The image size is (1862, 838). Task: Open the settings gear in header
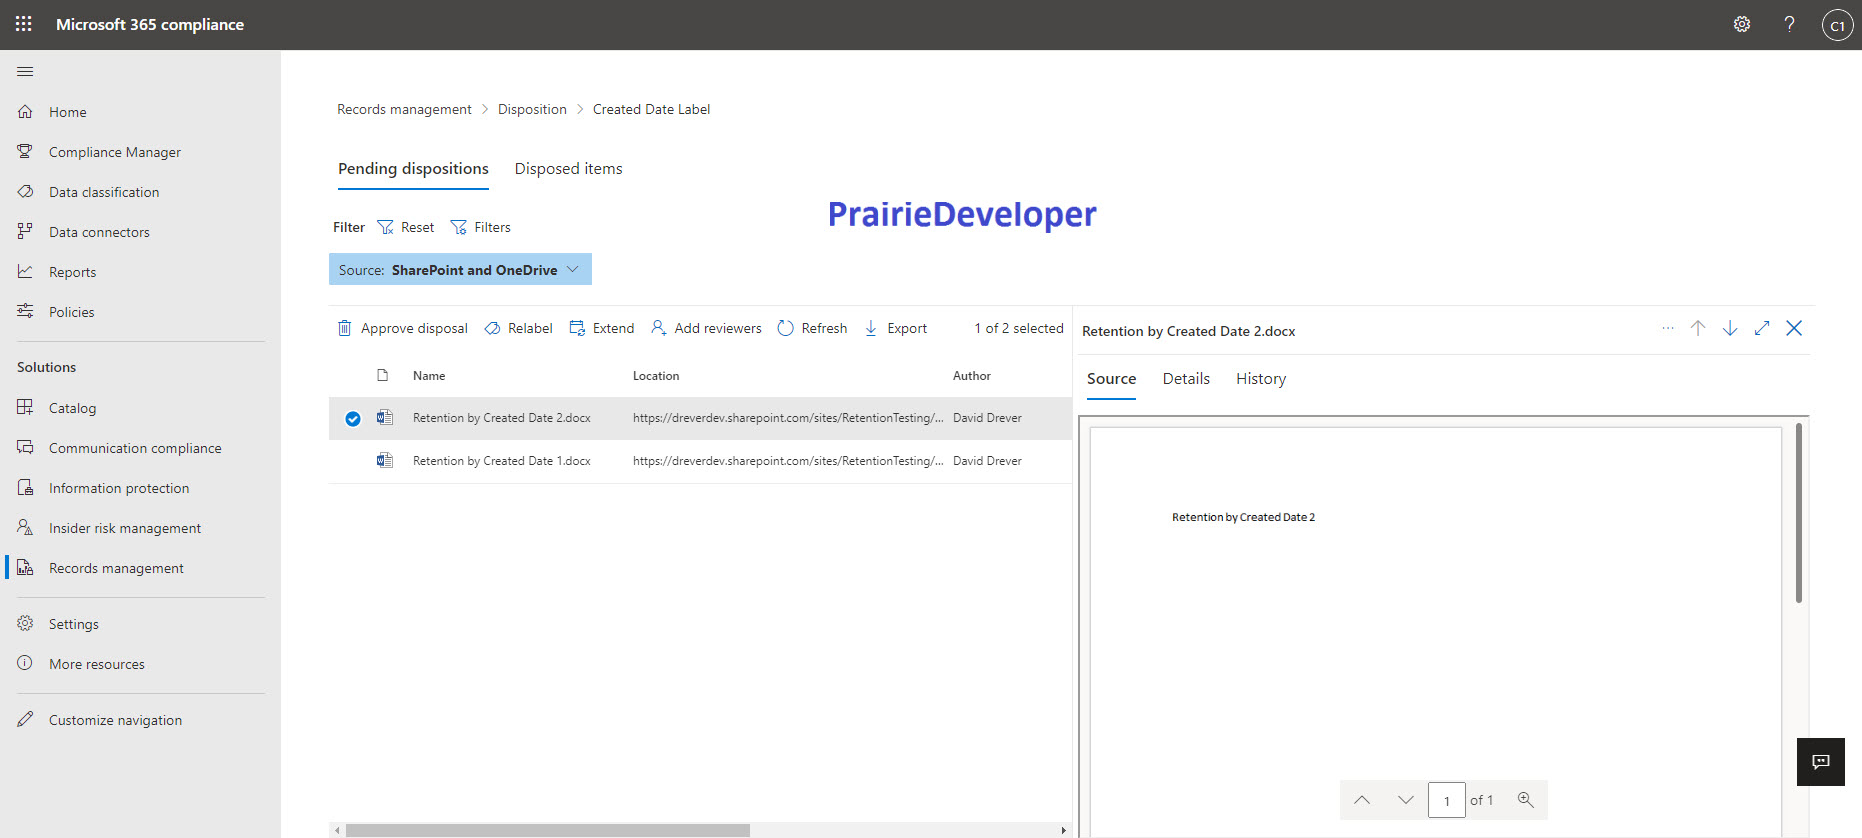[x=1742, y=24]
